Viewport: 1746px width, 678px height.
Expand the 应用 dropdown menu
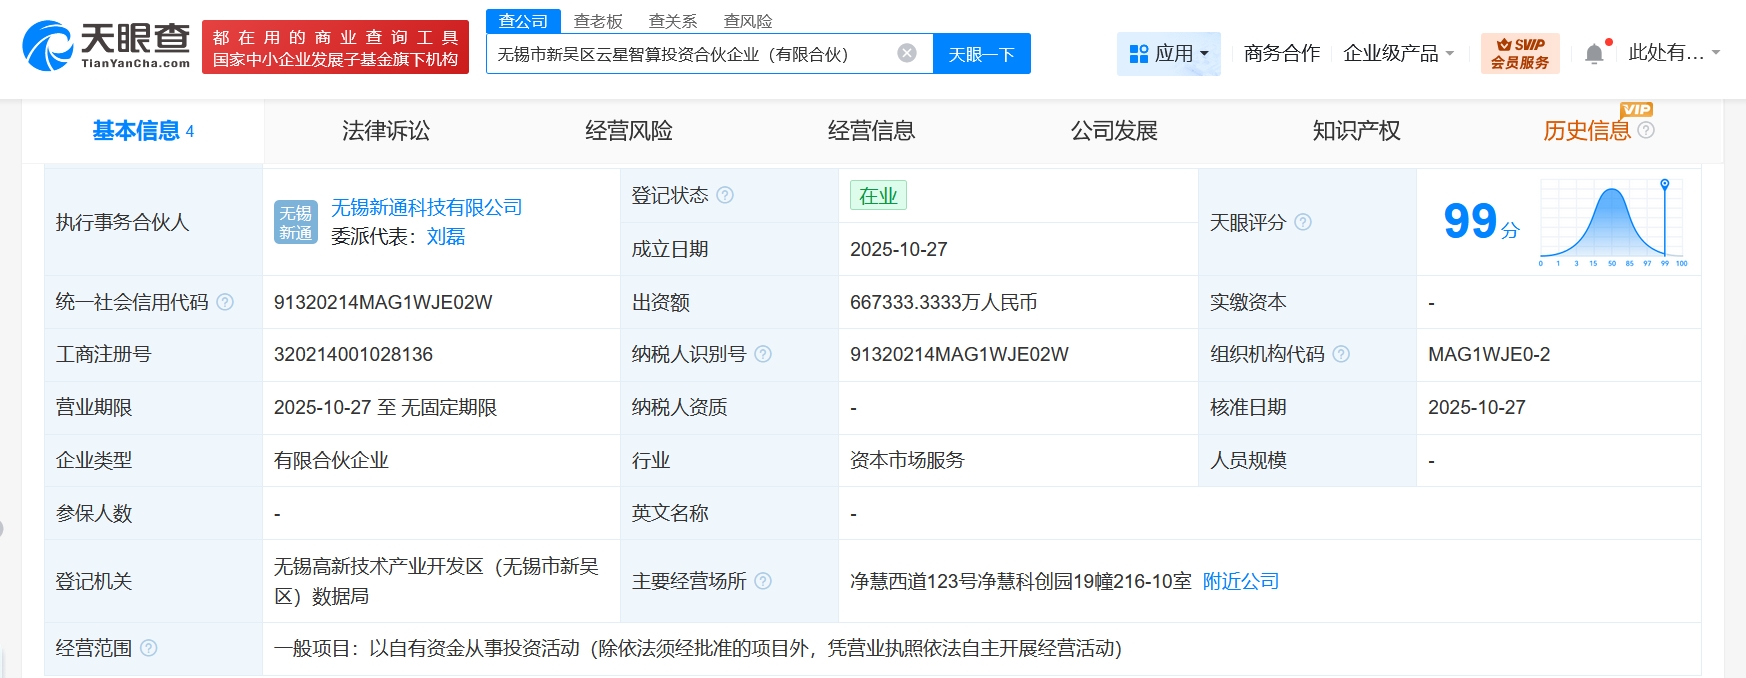(x=1168, y=53)
